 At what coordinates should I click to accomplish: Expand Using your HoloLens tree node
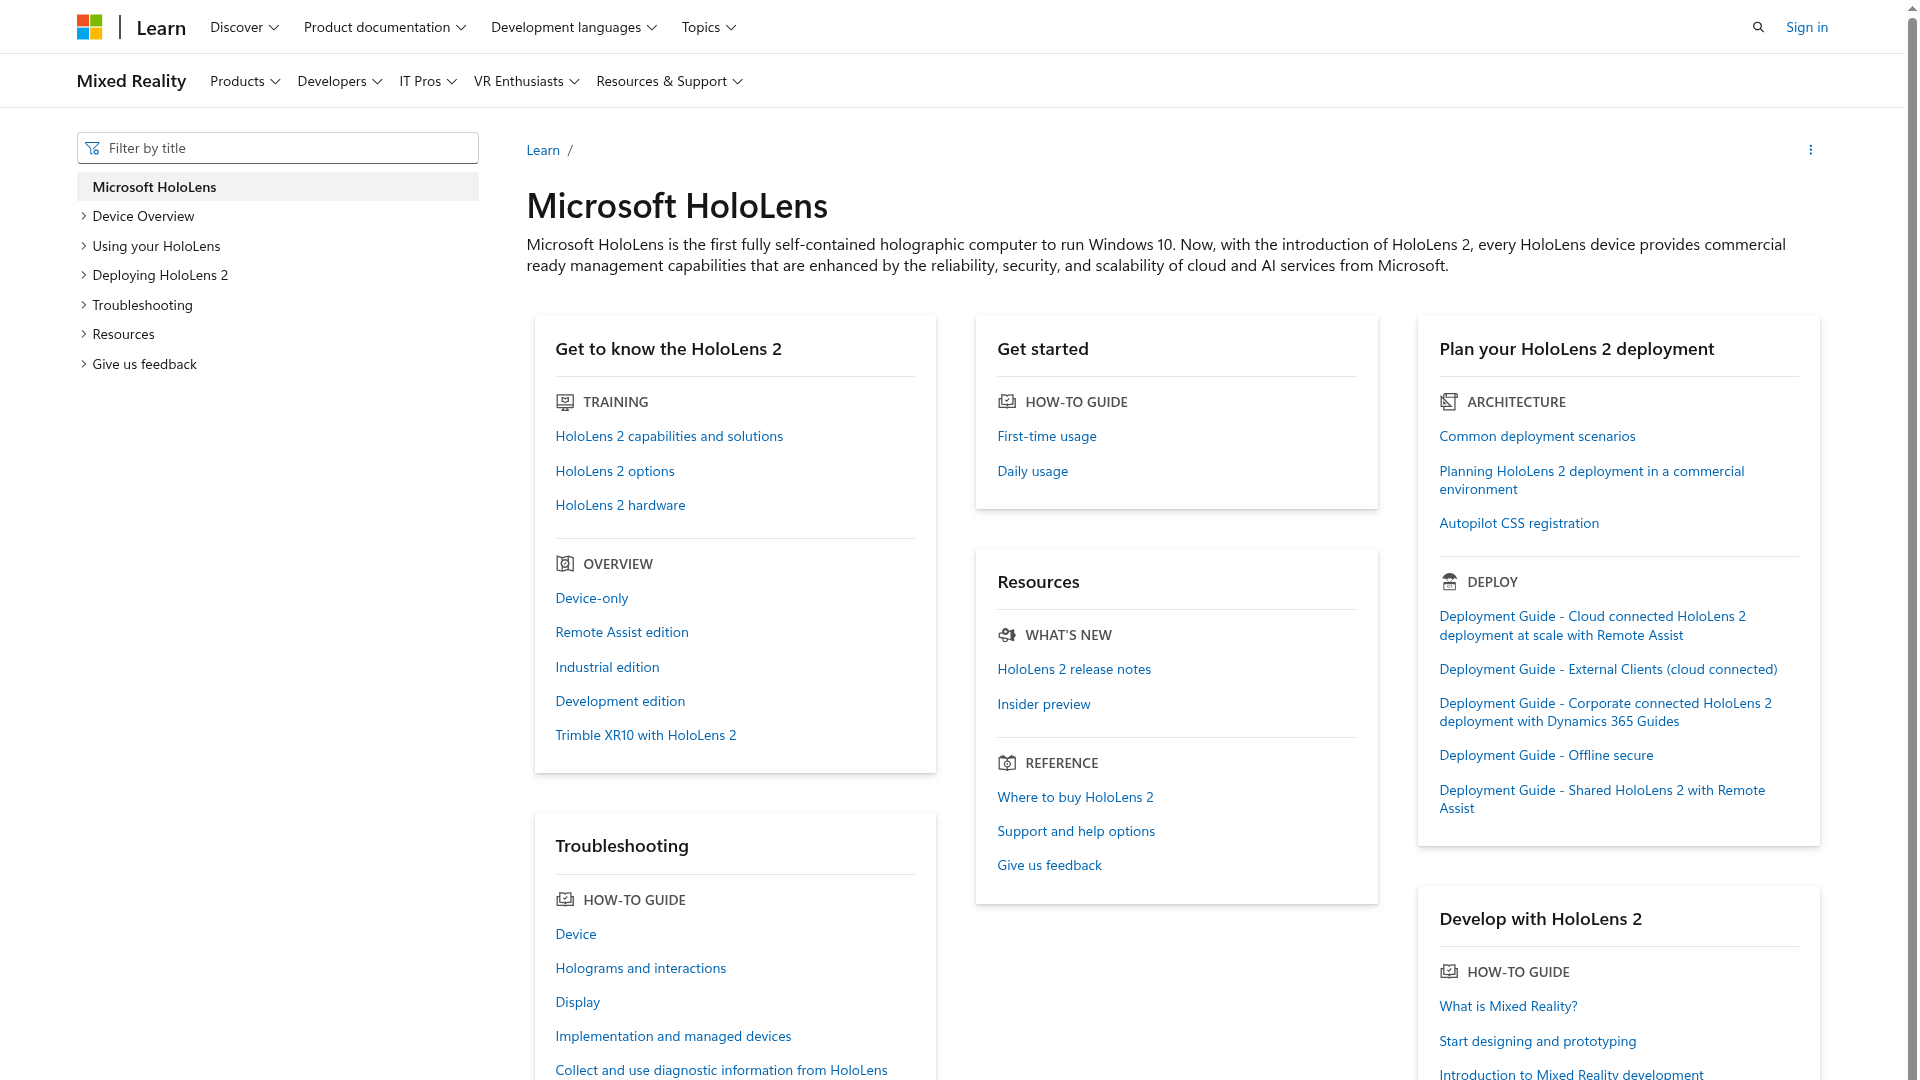pos(84,246)
